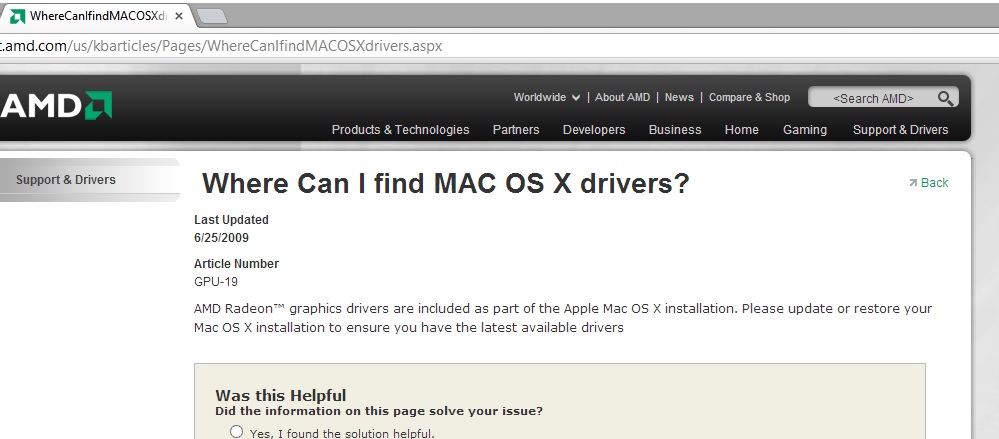Image resolution: width=999 pixels, height=439 pixels.
Task: Open the Gaming navigation item
Action: point(804,130)
